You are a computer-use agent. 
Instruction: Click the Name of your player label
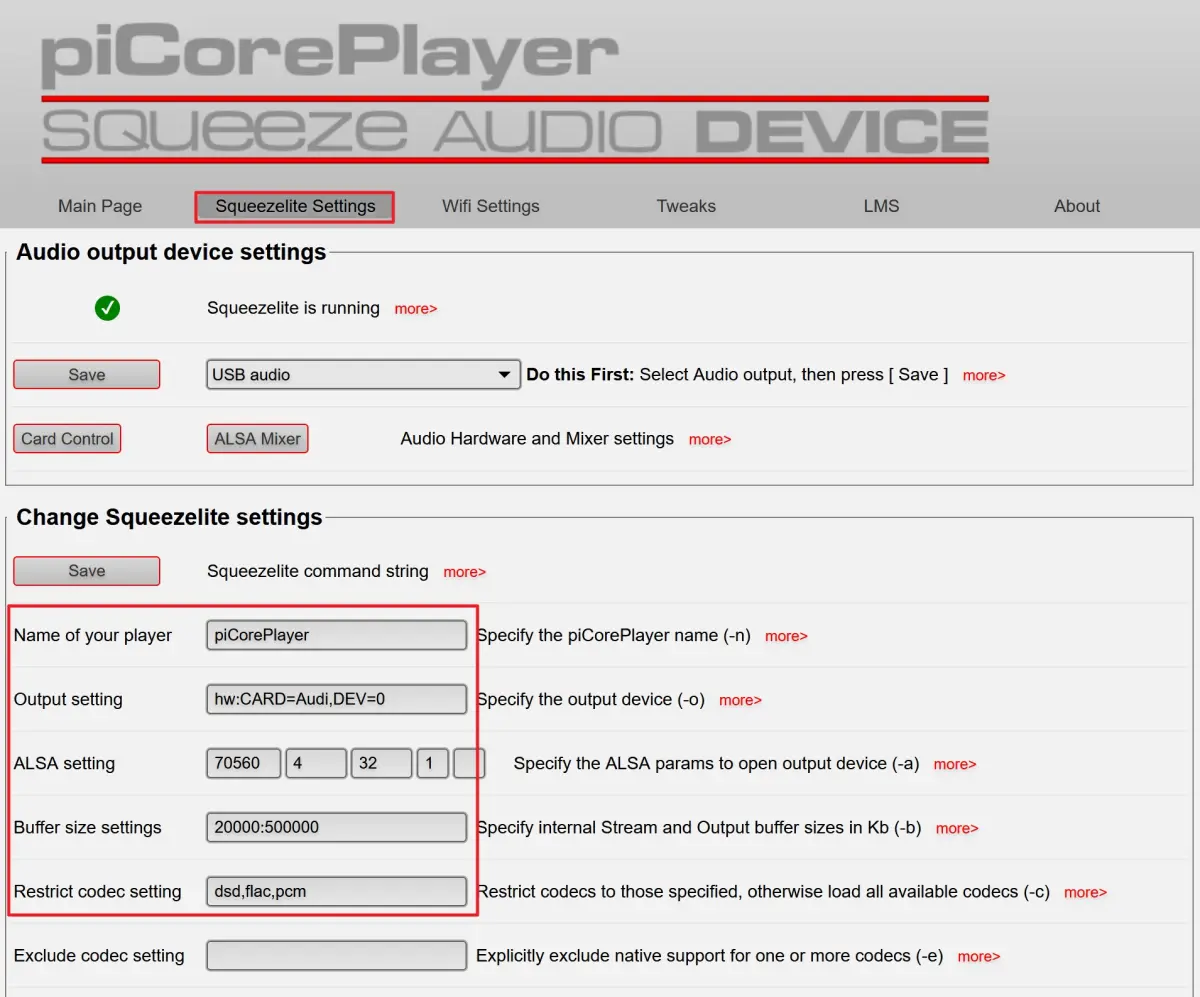click(x=93, y=635)
